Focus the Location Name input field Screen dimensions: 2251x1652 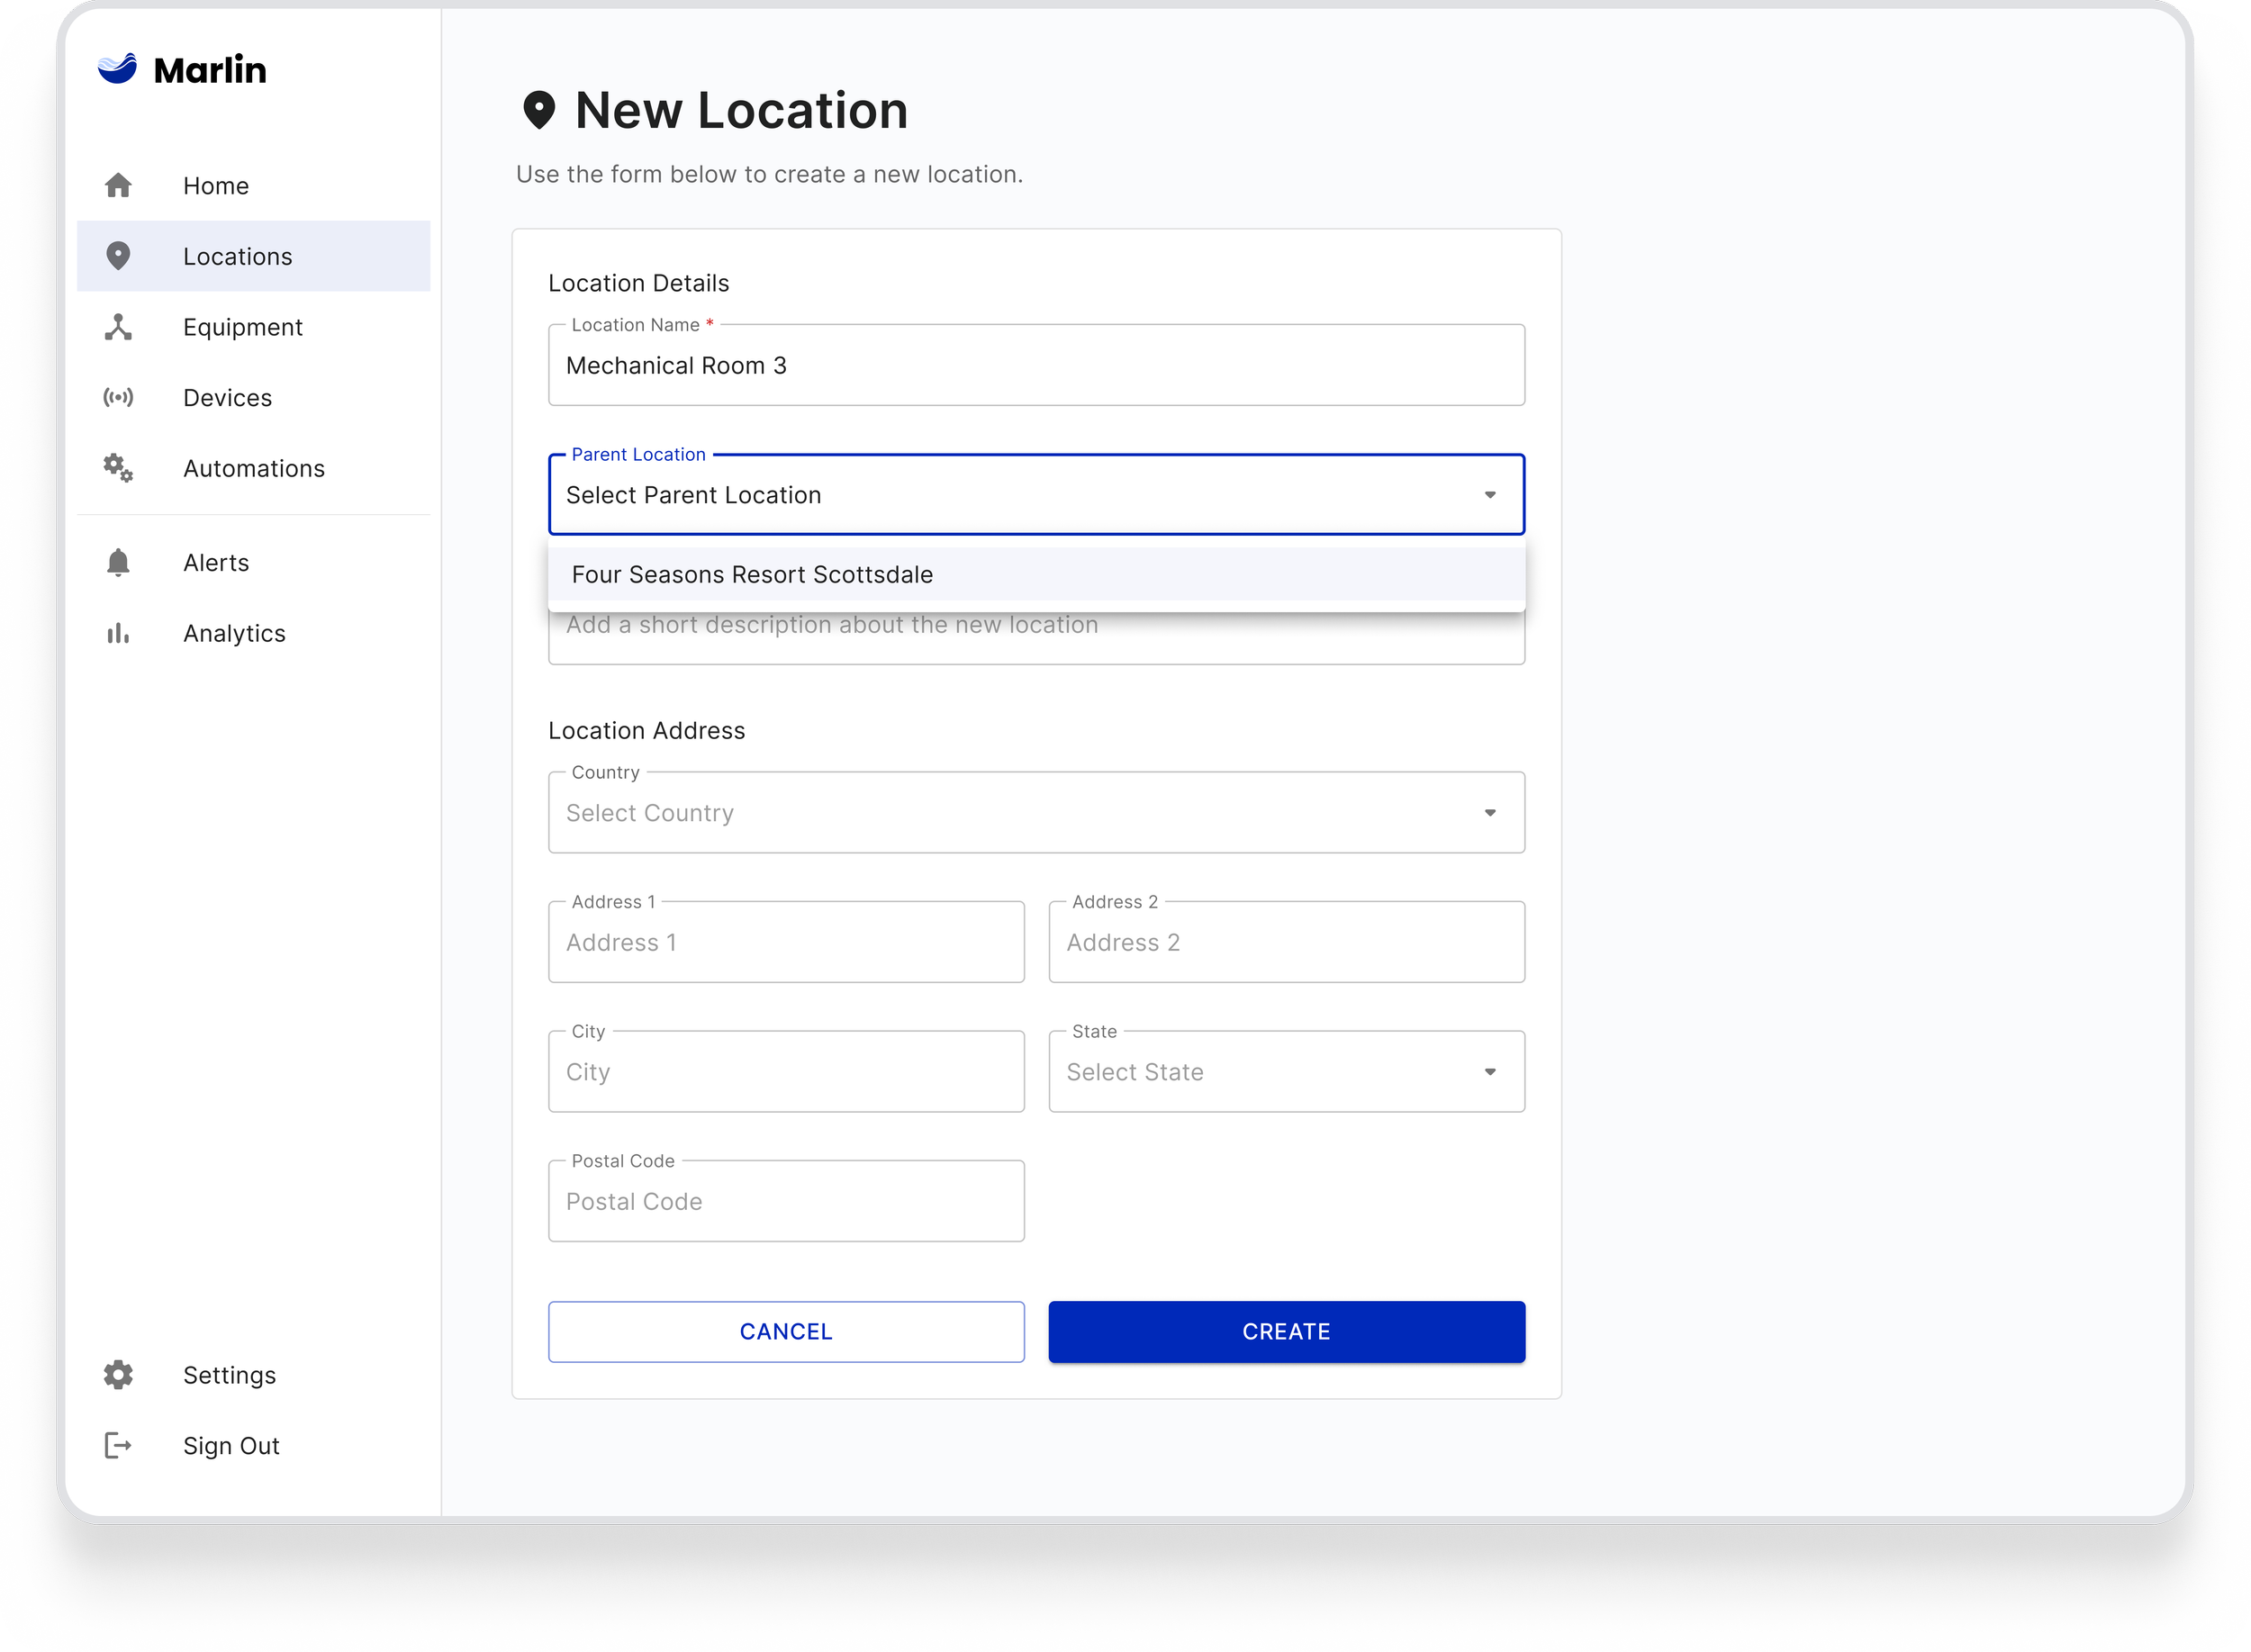click(1036, 366)
